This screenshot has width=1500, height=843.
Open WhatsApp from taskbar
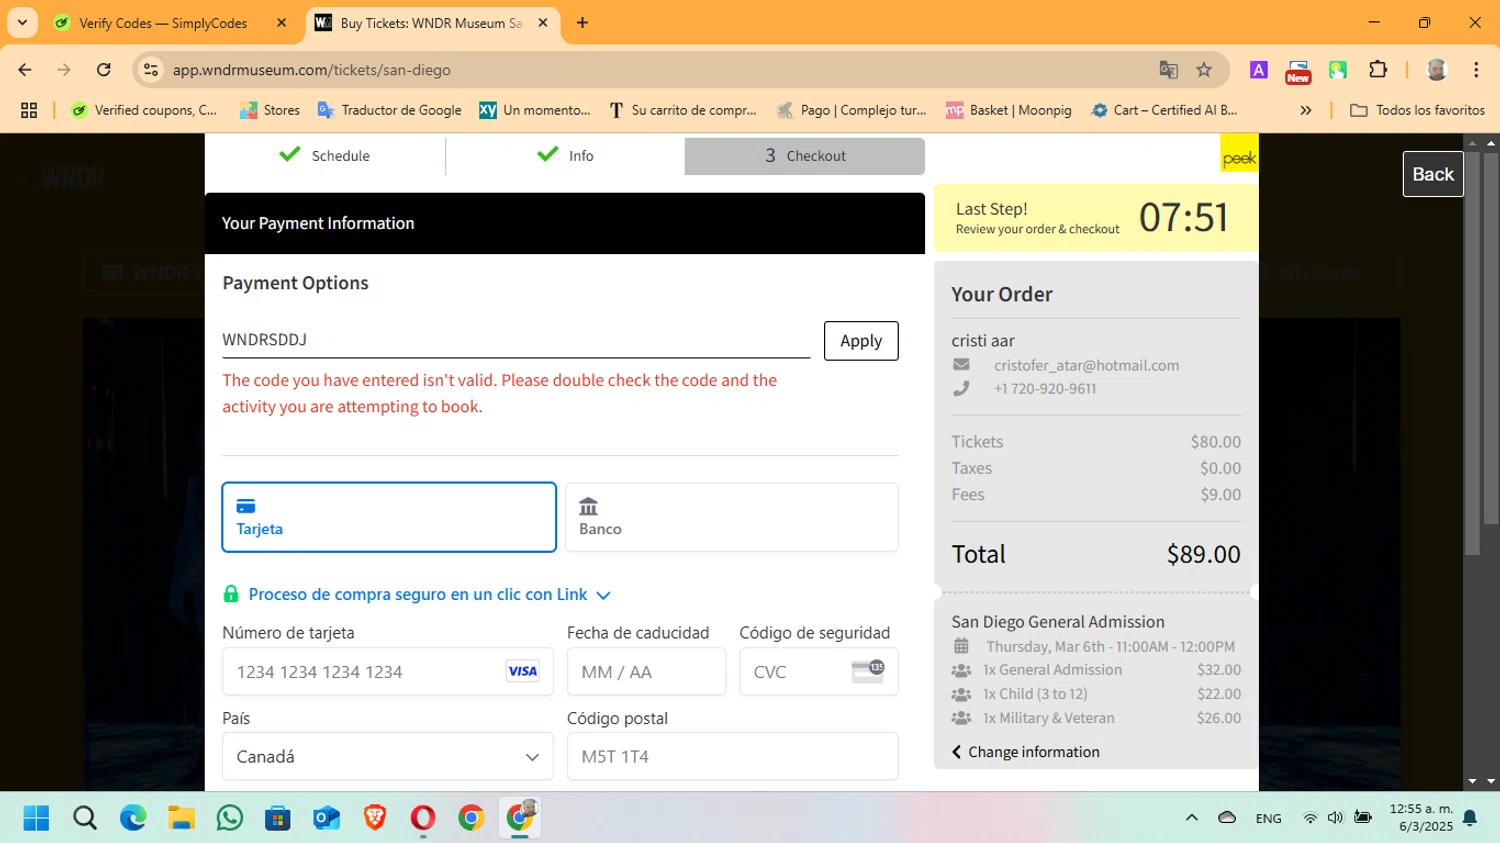pyautogui.click(x=229, y=818)
